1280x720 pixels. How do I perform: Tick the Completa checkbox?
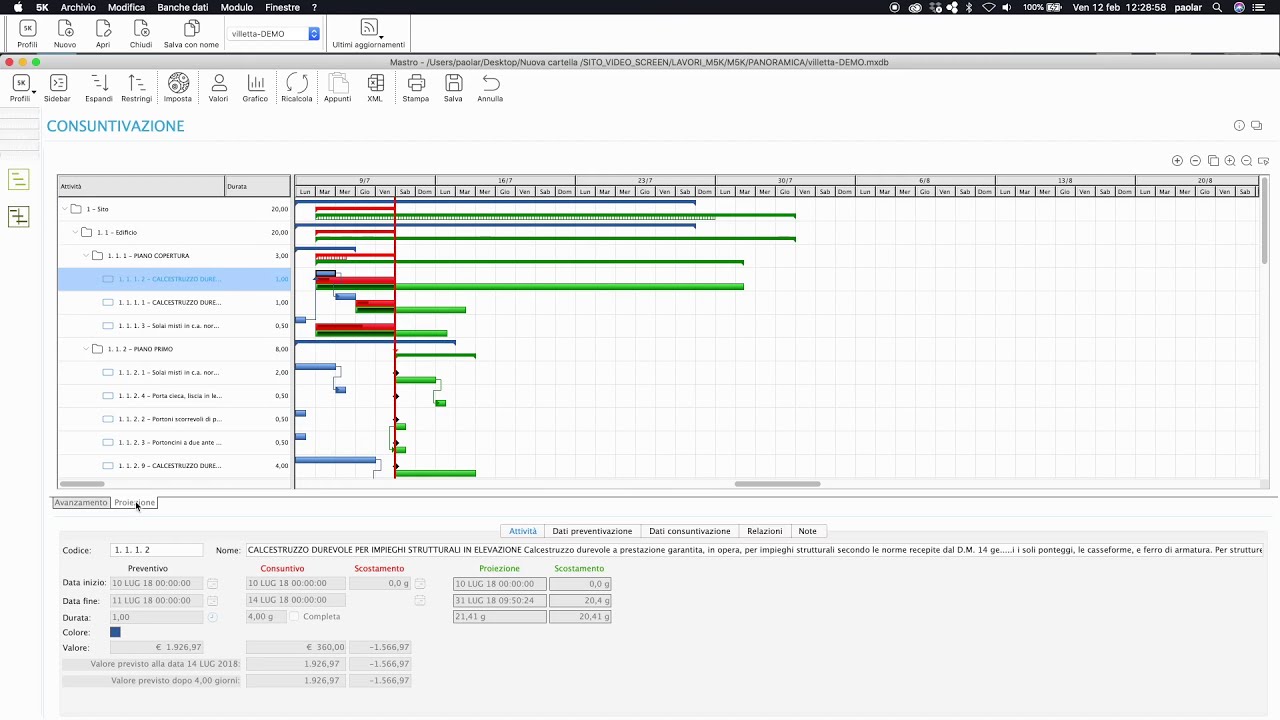[x=294, y=617]
